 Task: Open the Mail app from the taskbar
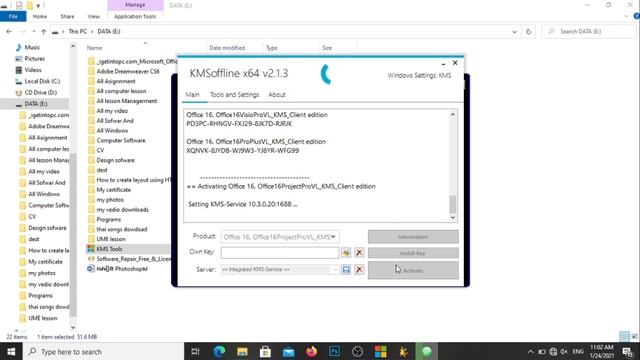[289, 351]
